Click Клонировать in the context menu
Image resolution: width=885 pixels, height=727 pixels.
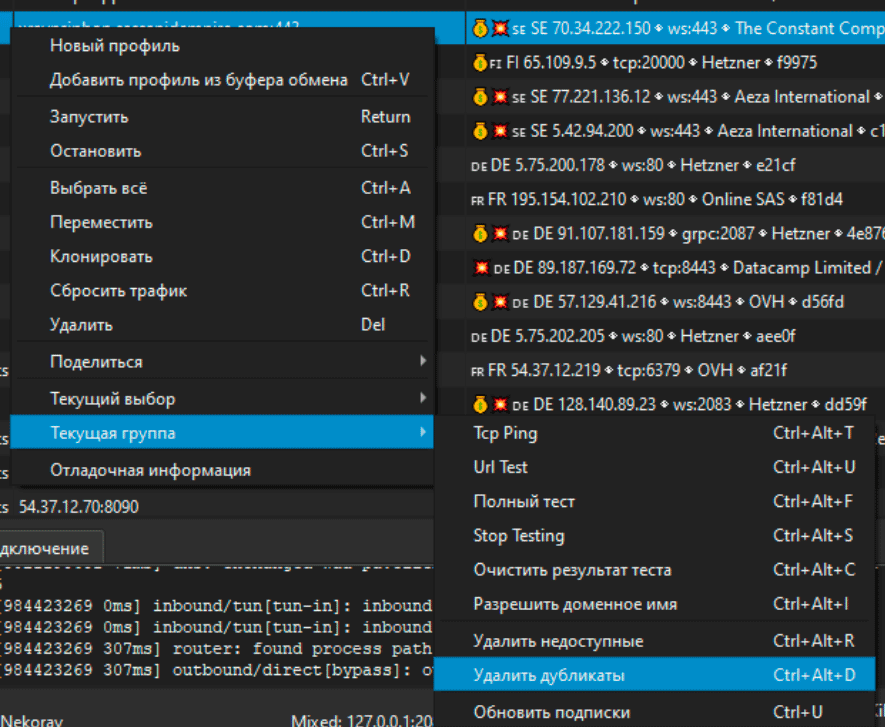pos(101,257)
